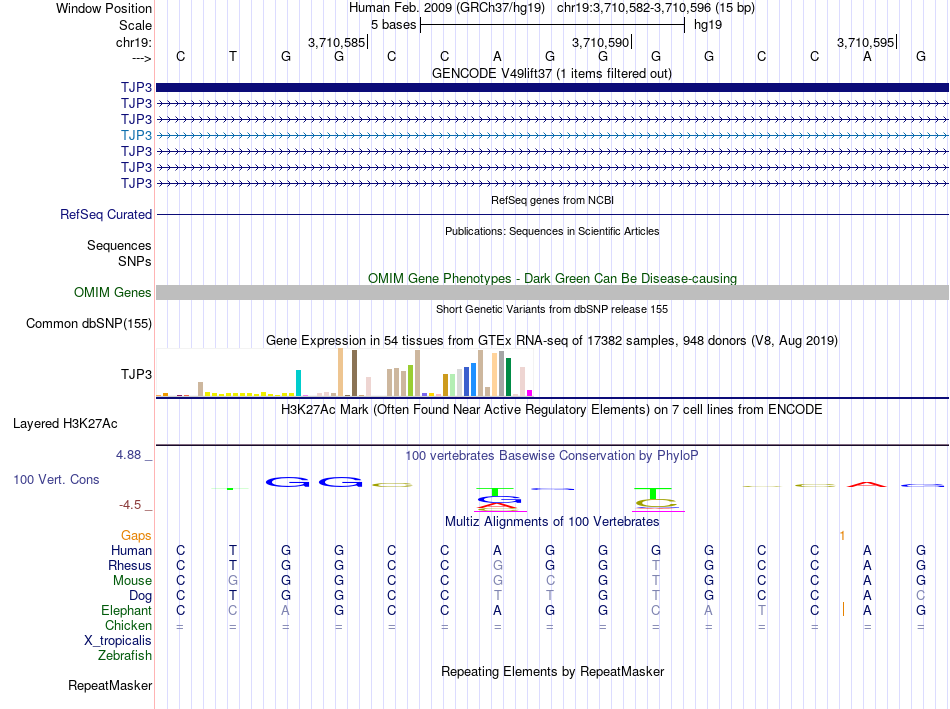Open the RefSeq genes from NCBI title

pyautogui.click(x=552, y=200)
